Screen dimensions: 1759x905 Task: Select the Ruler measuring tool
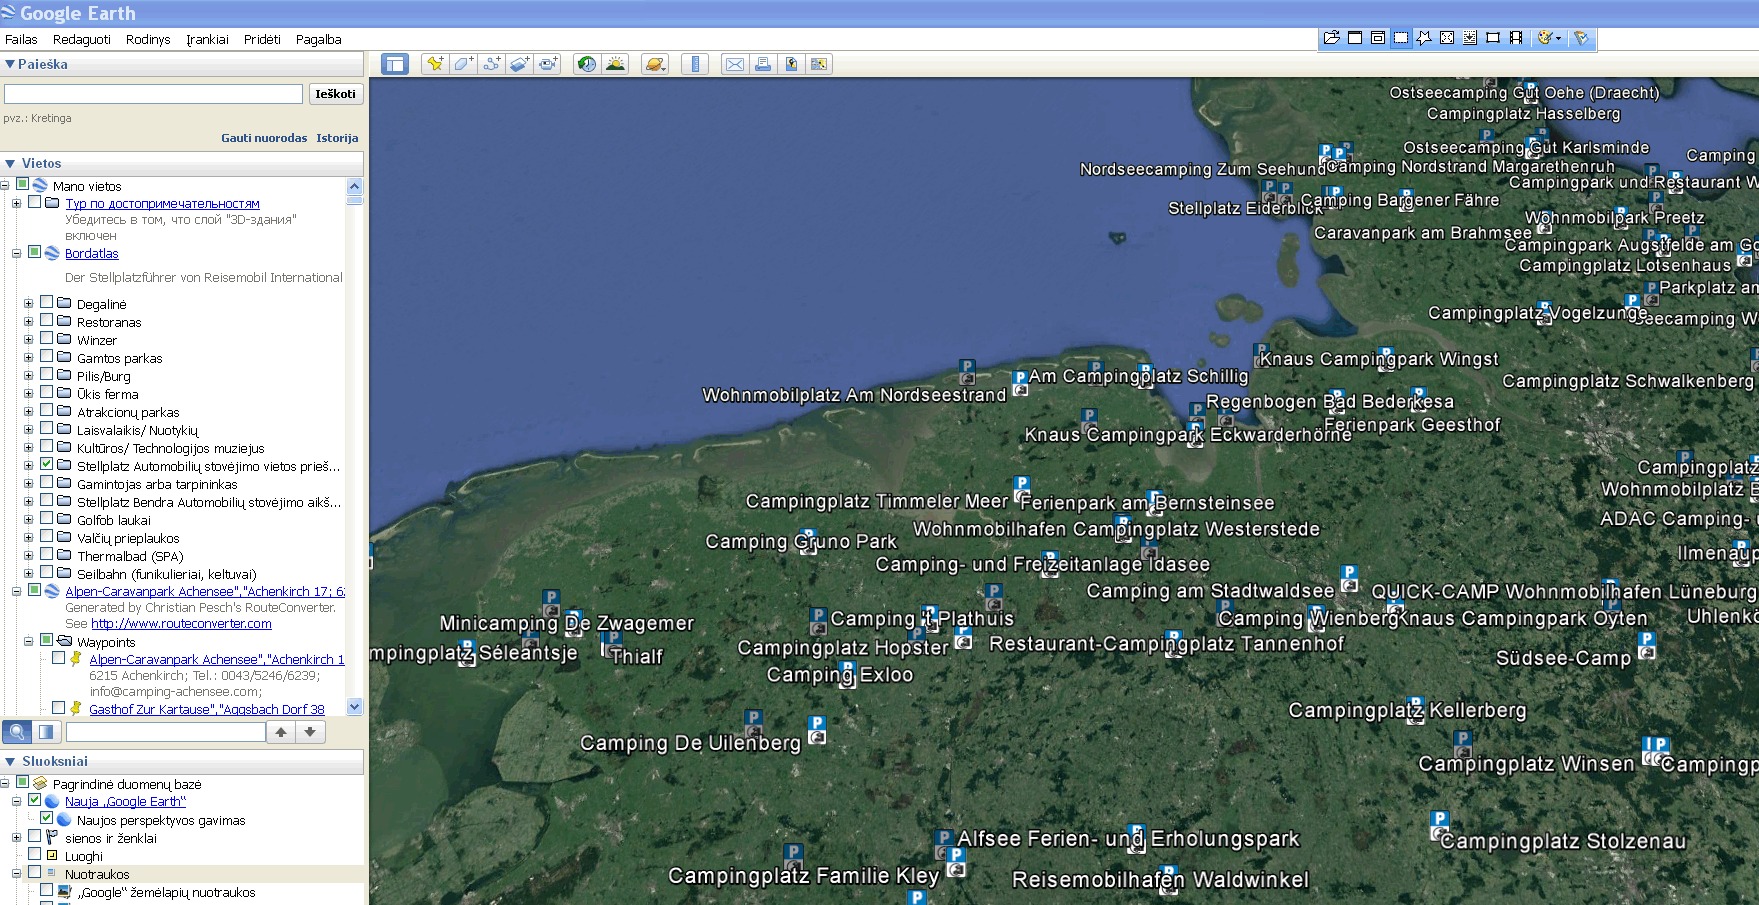click(694, 64)
